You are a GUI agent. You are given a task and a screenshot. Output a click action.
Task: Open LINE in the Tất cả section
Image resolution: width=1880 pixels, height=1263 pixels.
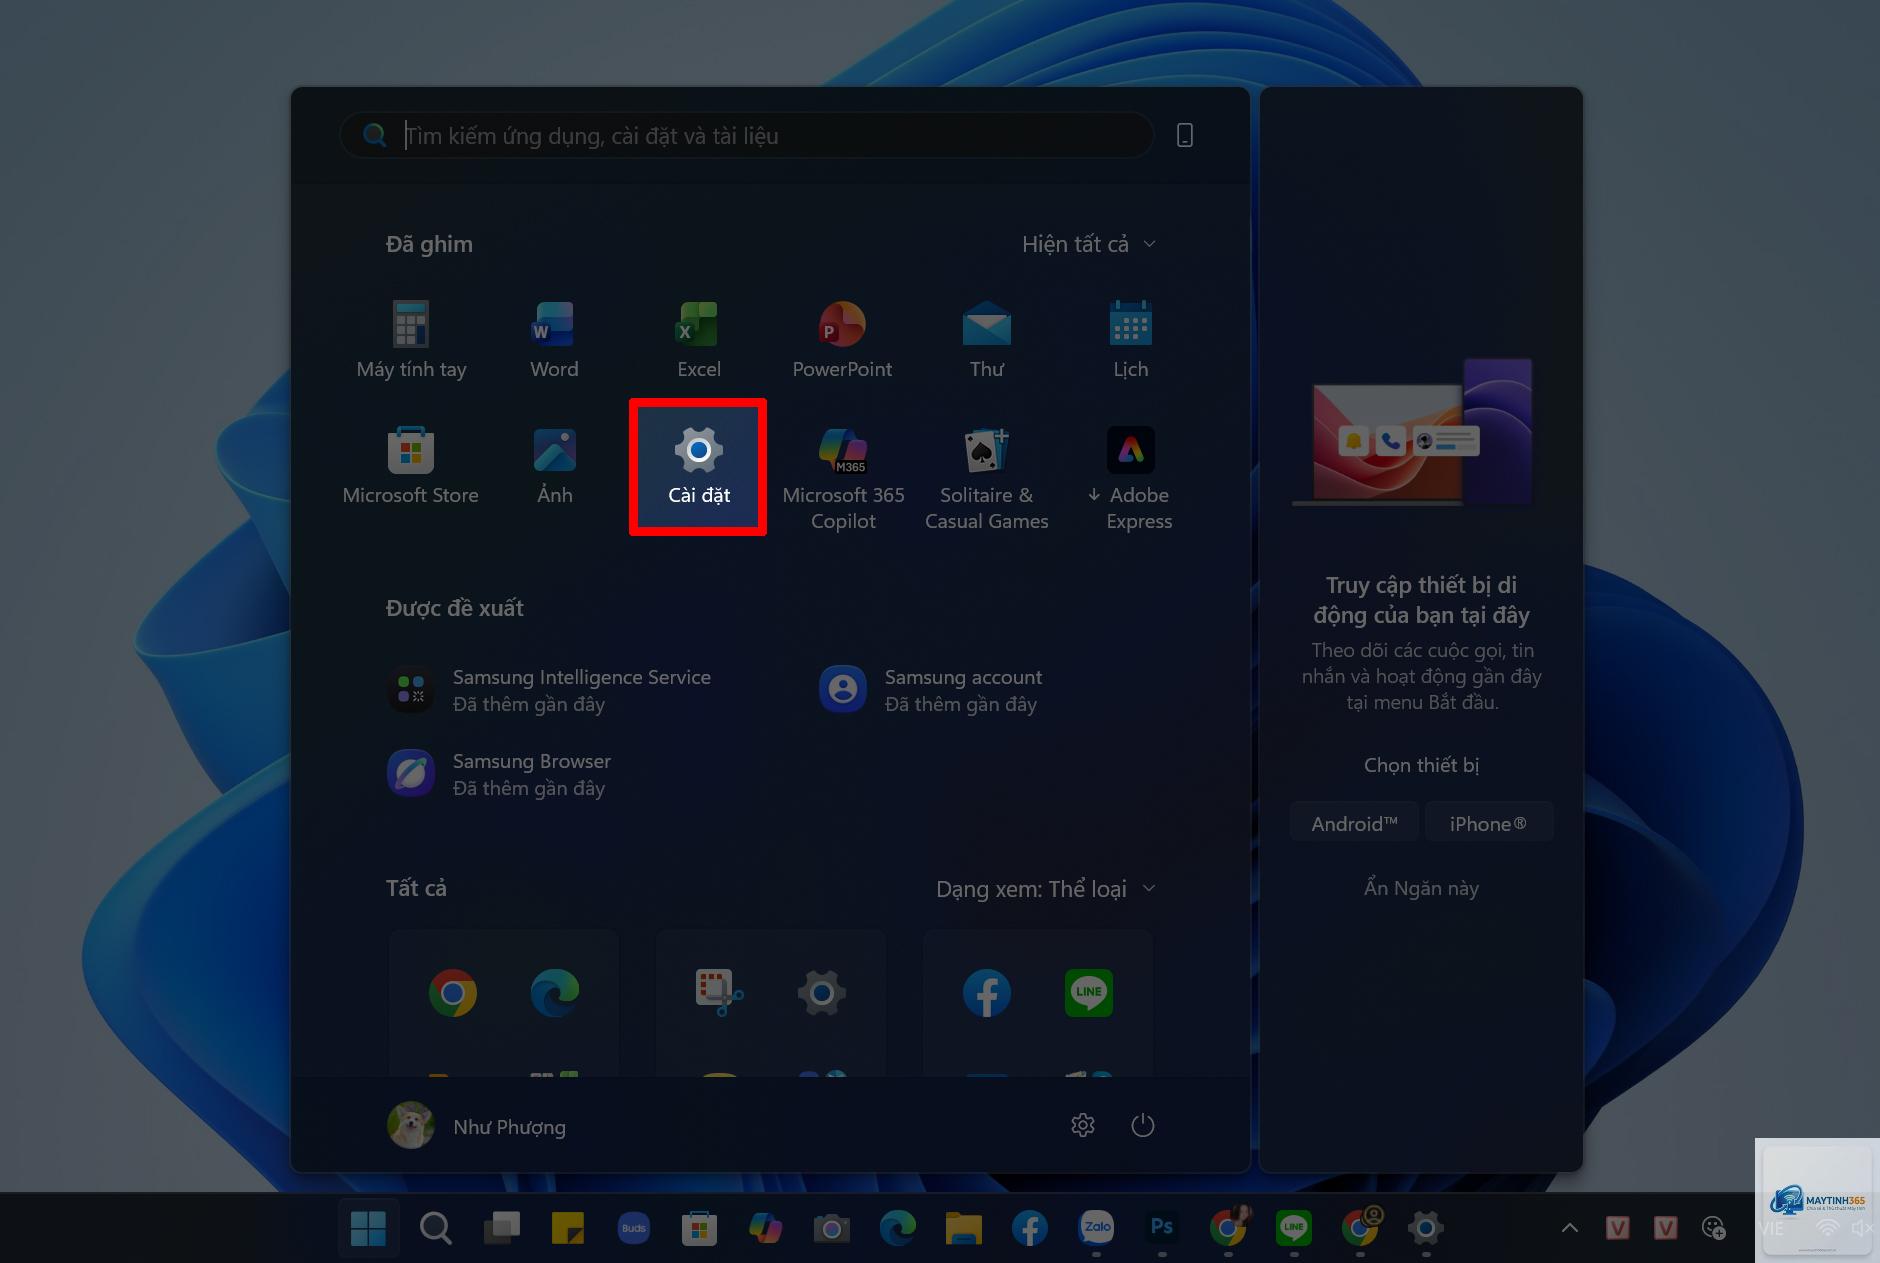1089,993
